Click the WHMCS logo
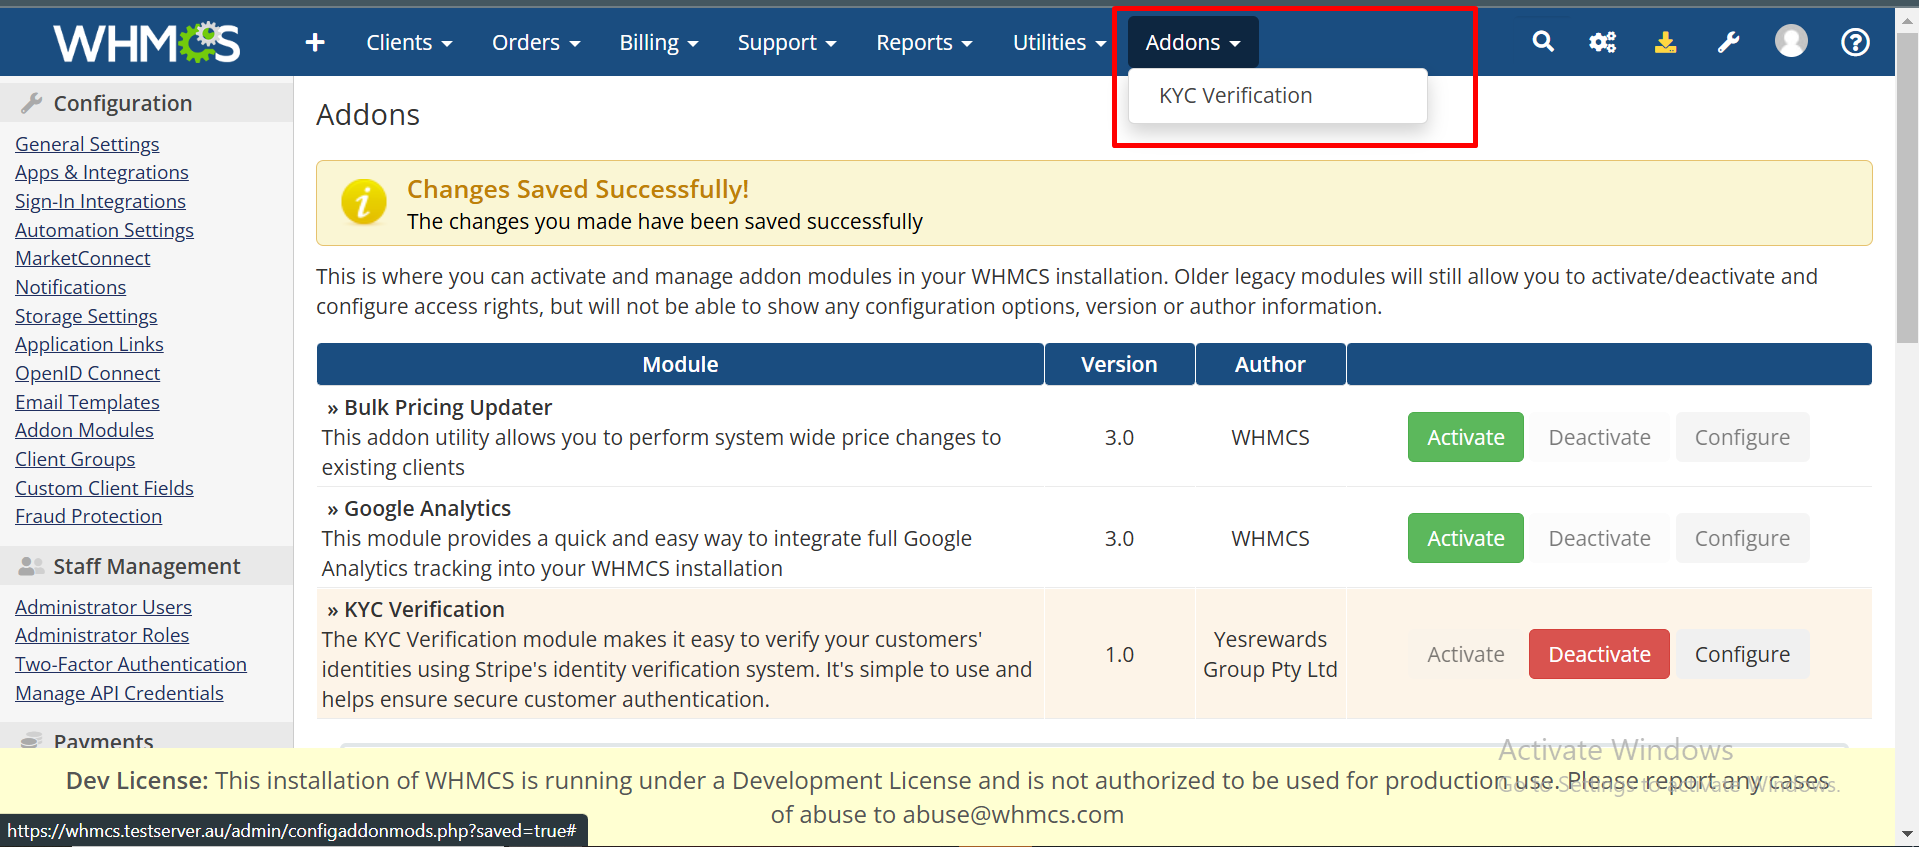The image size is (1919, 847). coord(147,43)
